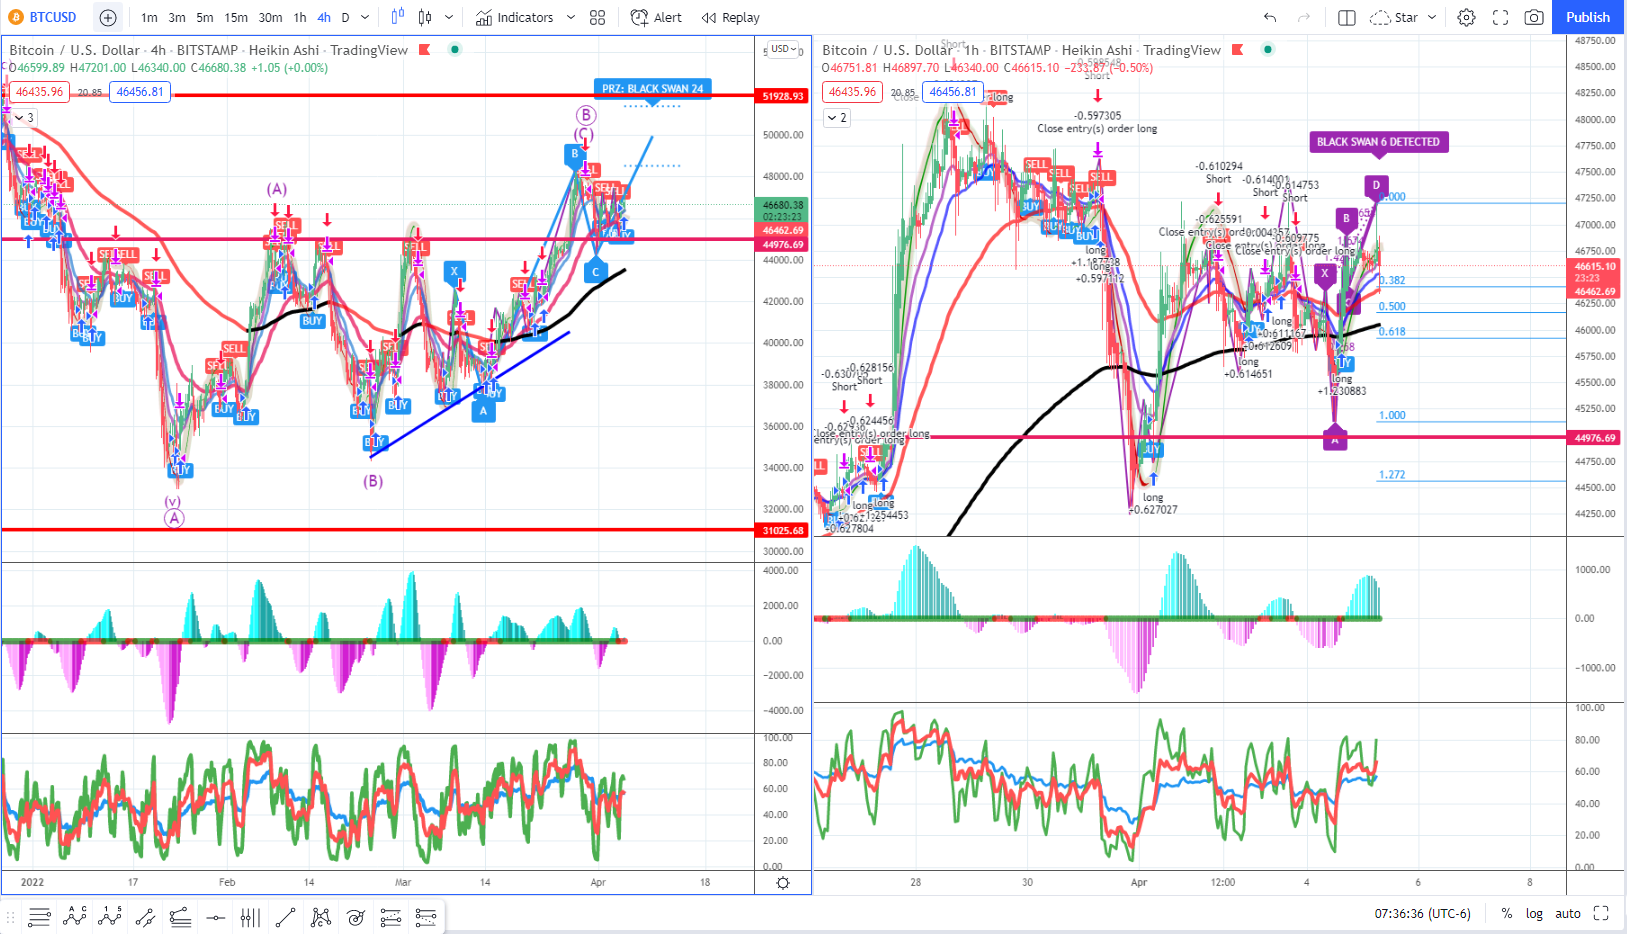Screen dimensions: 1627x934
Task: Click the red 46435.96 sell price box on left chart
Action: pos(40,91)
